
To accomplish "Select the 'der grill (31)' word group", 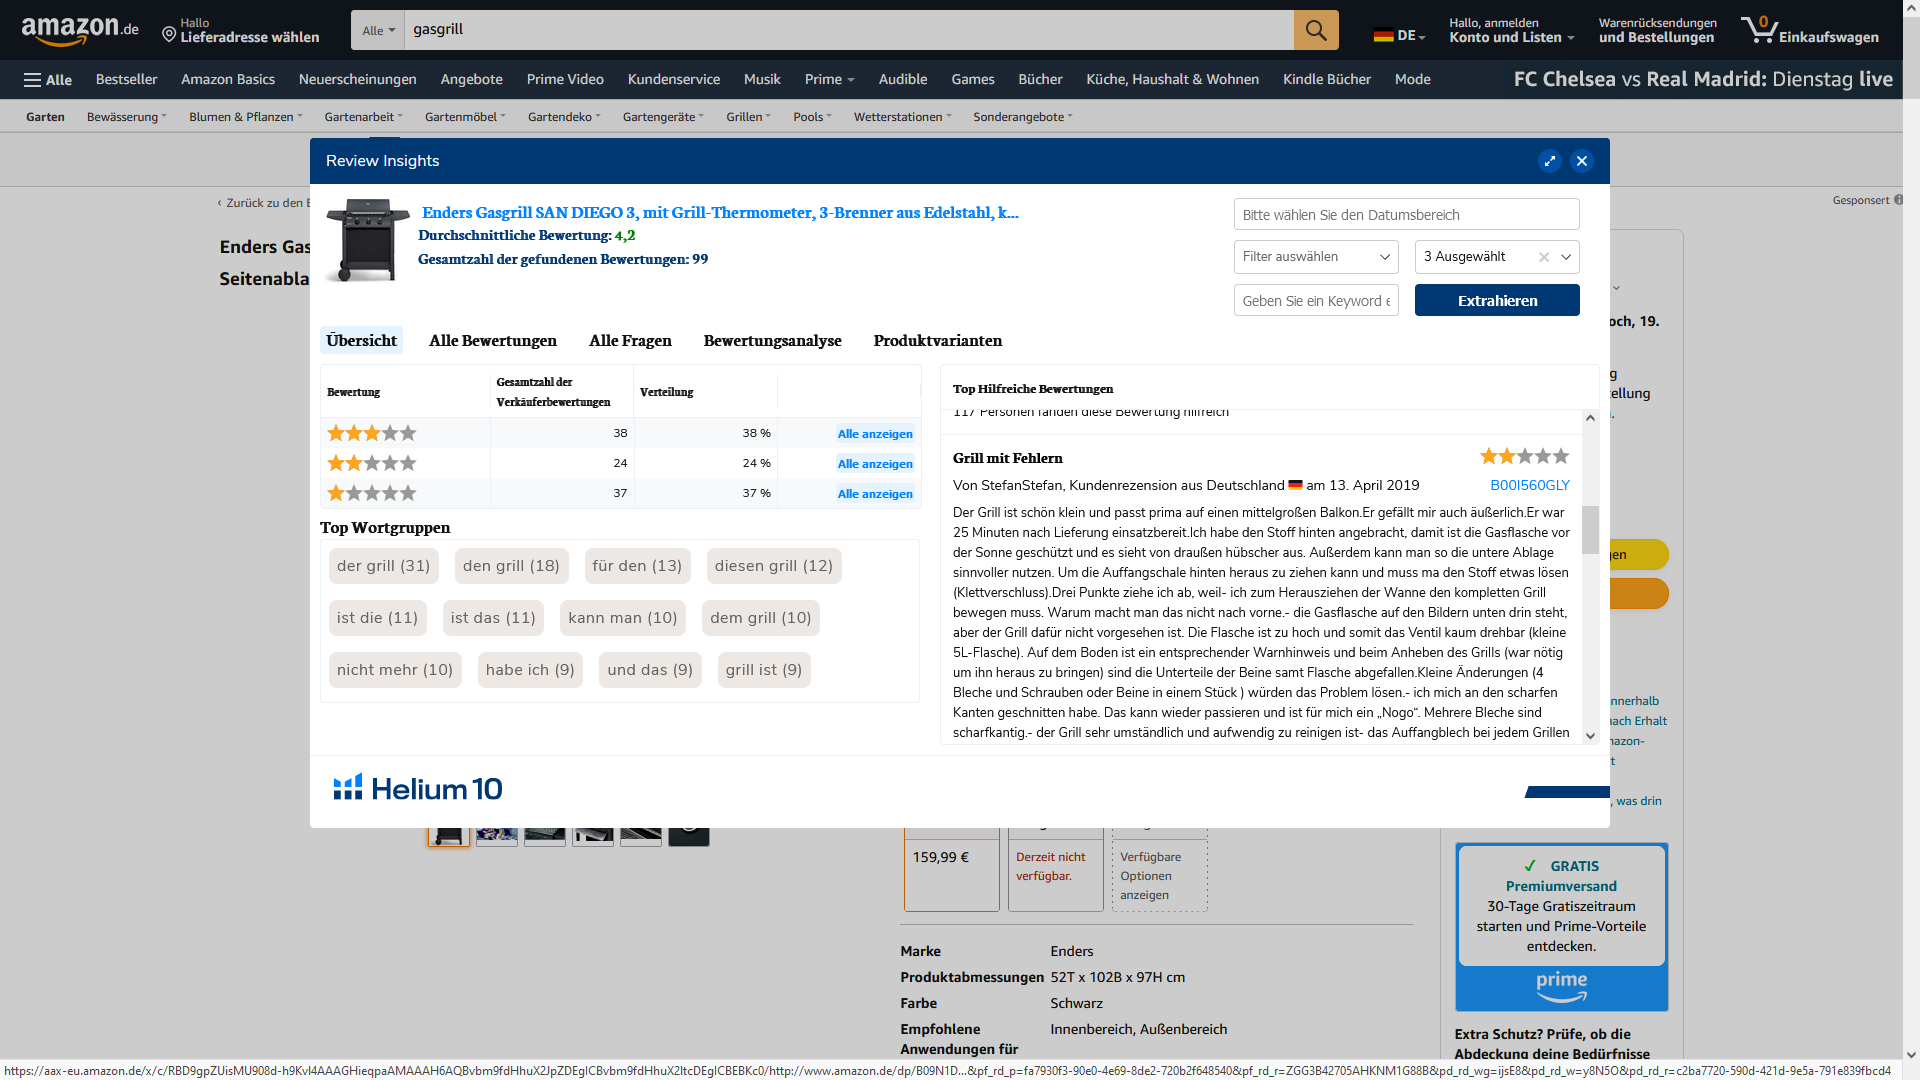I will coord(383,566).
